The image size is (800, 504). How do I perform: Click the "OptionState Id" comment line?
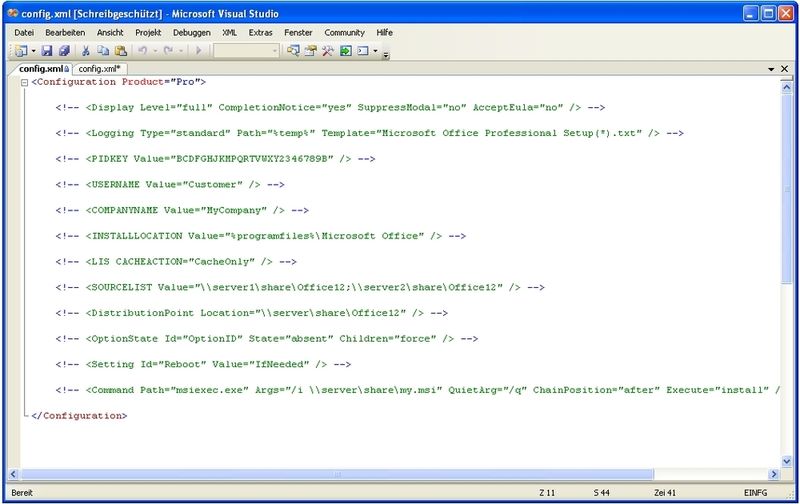tap(267, 339)
